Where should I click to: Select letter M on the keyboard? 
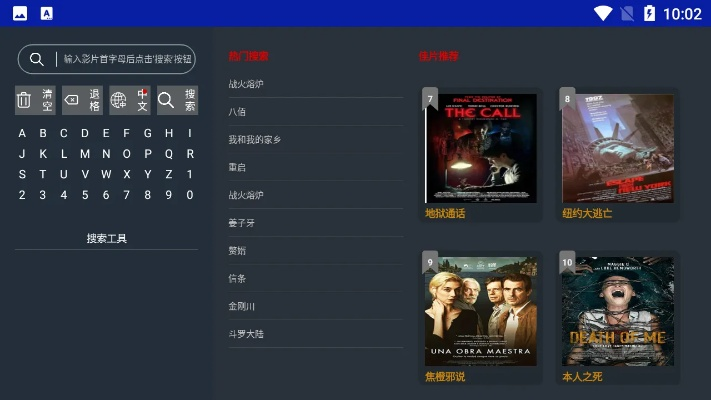coord(85,154)
